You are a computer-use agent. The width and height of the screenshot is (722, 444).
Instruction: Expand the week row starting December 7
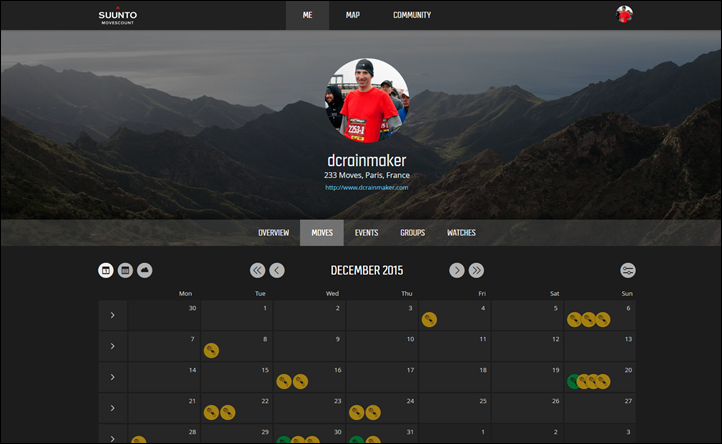tap(112, 346)
